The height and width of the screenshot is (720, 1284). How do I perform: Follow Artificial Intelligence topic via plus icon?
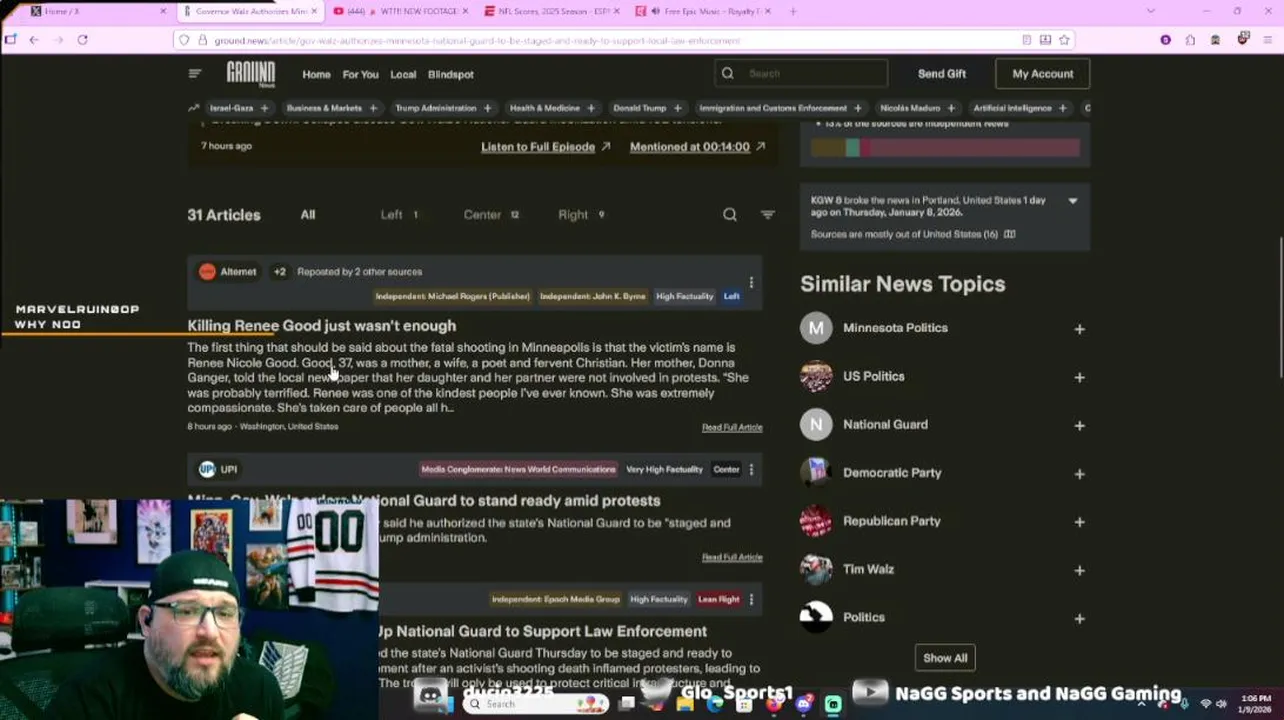1063,108
